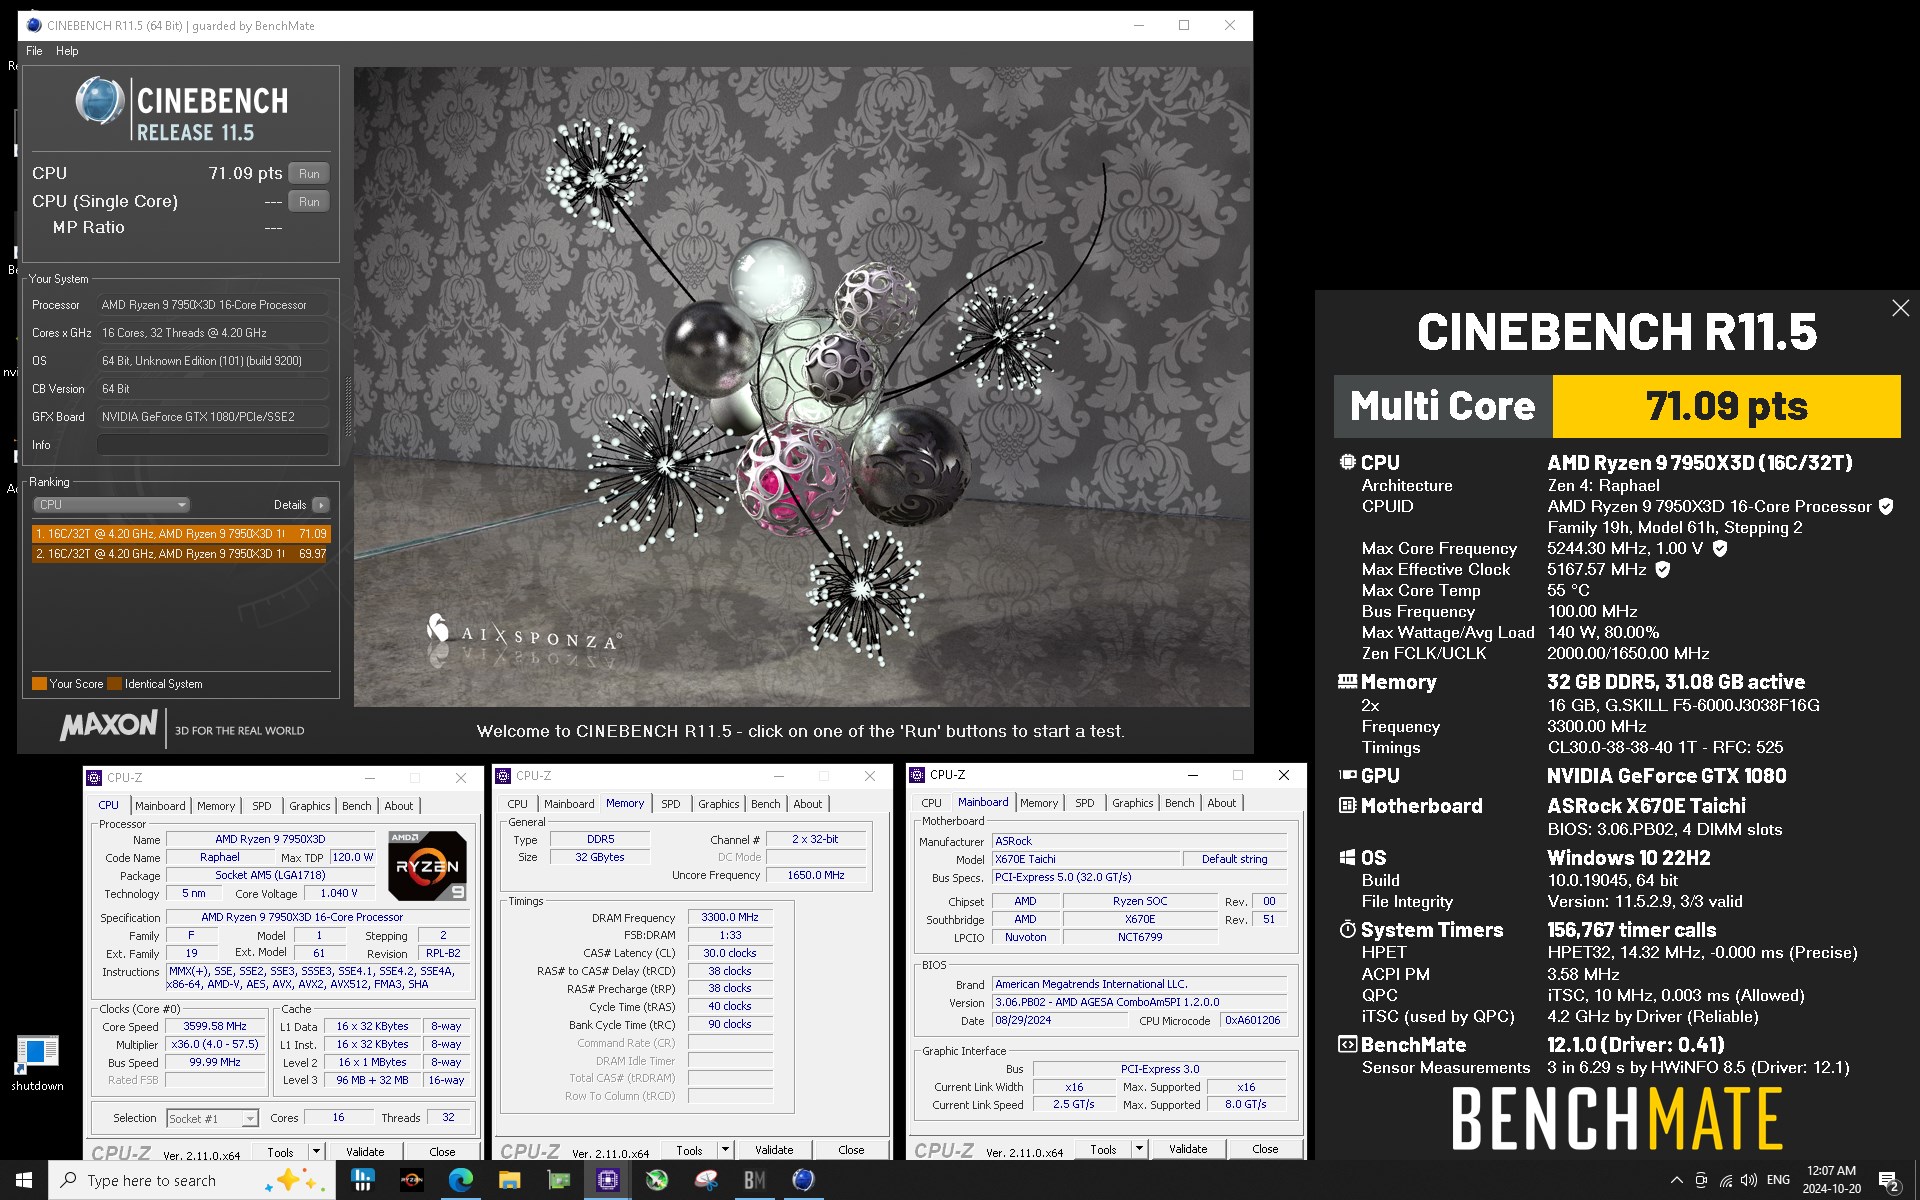The image size is (1920, 1200).
Task: Expand Tools dropdown arrow in middle CPU-Z window
Action: point(725,1150)
